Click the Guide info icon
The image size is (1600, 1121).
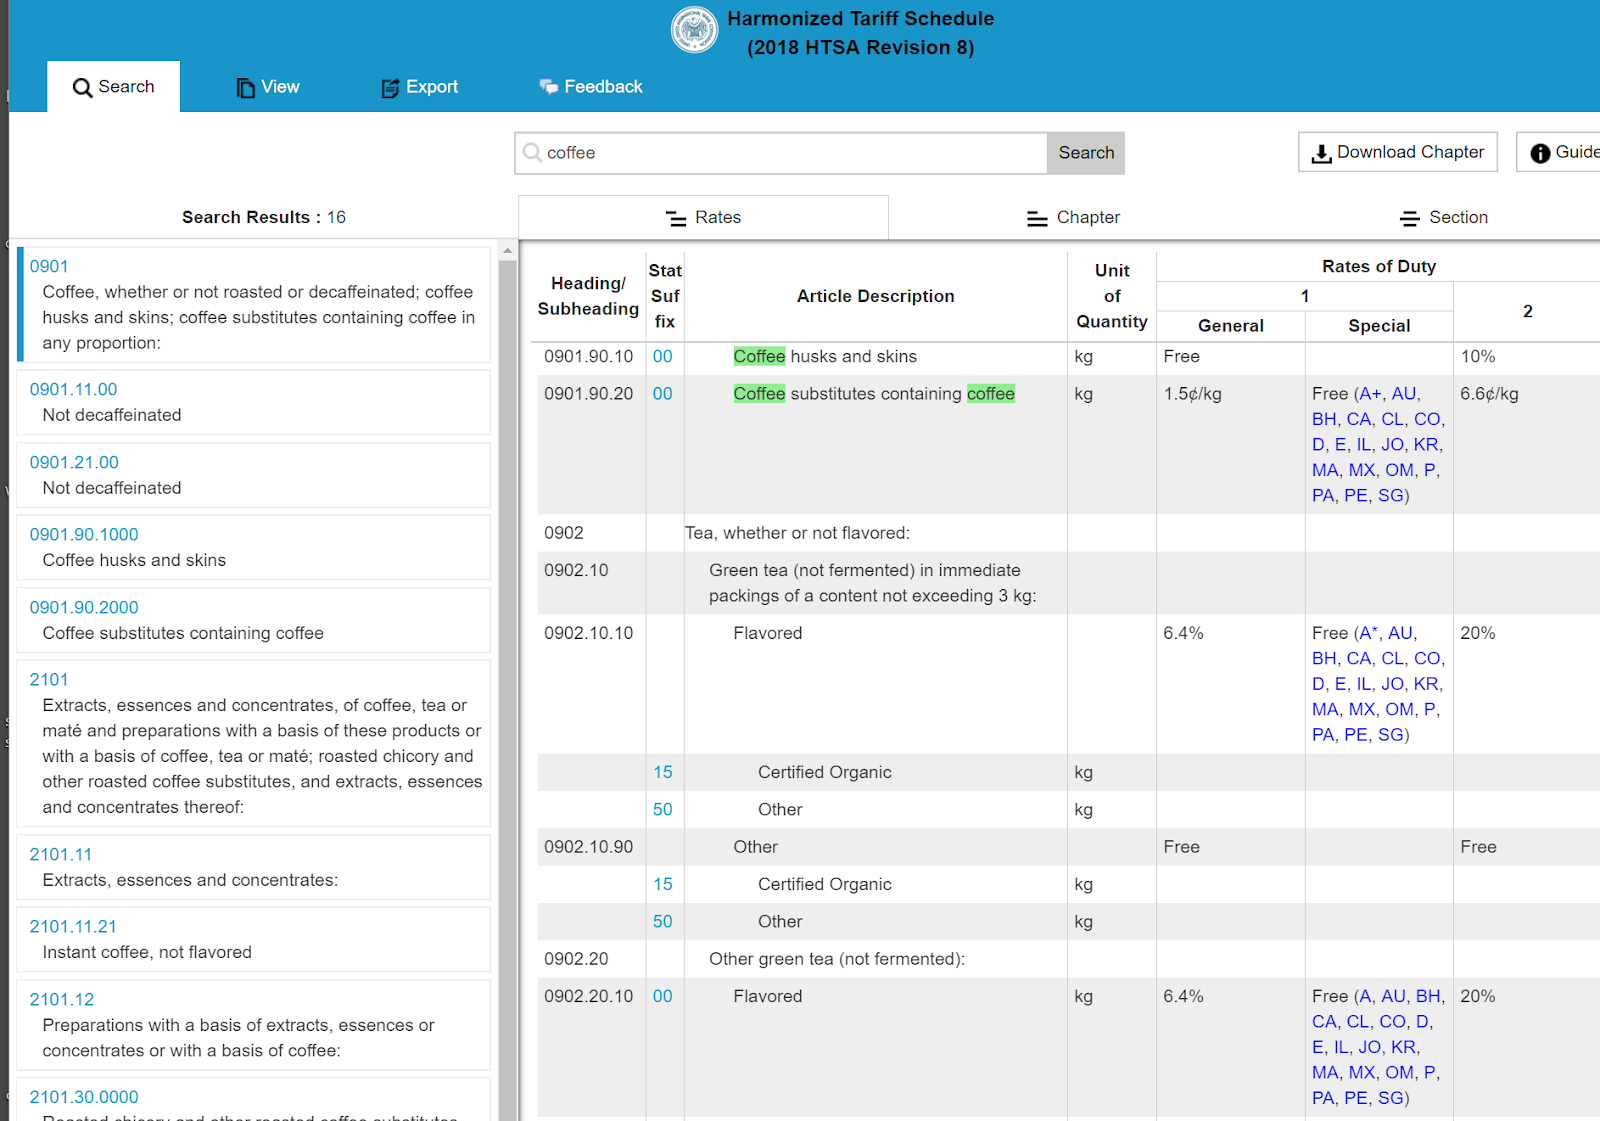point(1541,153)
